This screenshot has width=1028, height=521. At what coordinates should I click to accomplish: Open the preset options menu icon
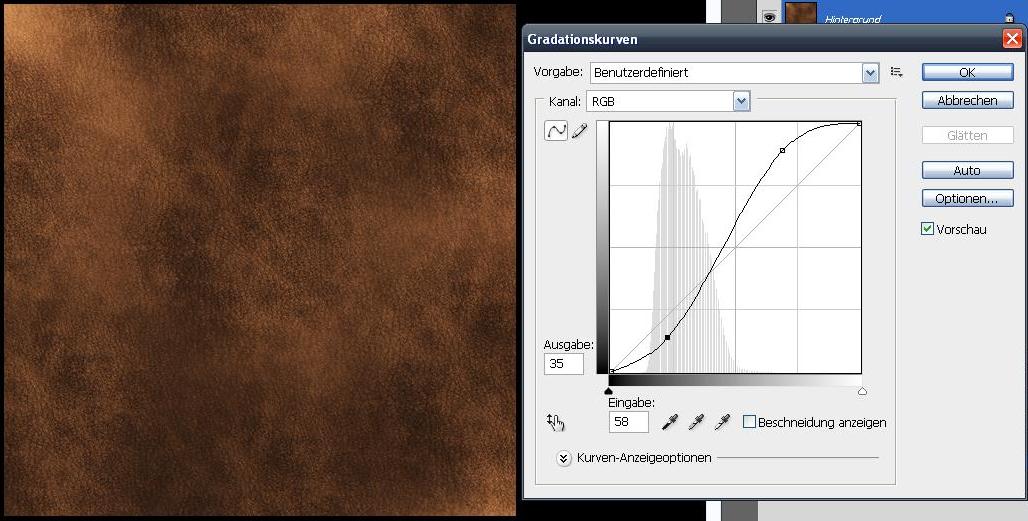tap(896, 73)
